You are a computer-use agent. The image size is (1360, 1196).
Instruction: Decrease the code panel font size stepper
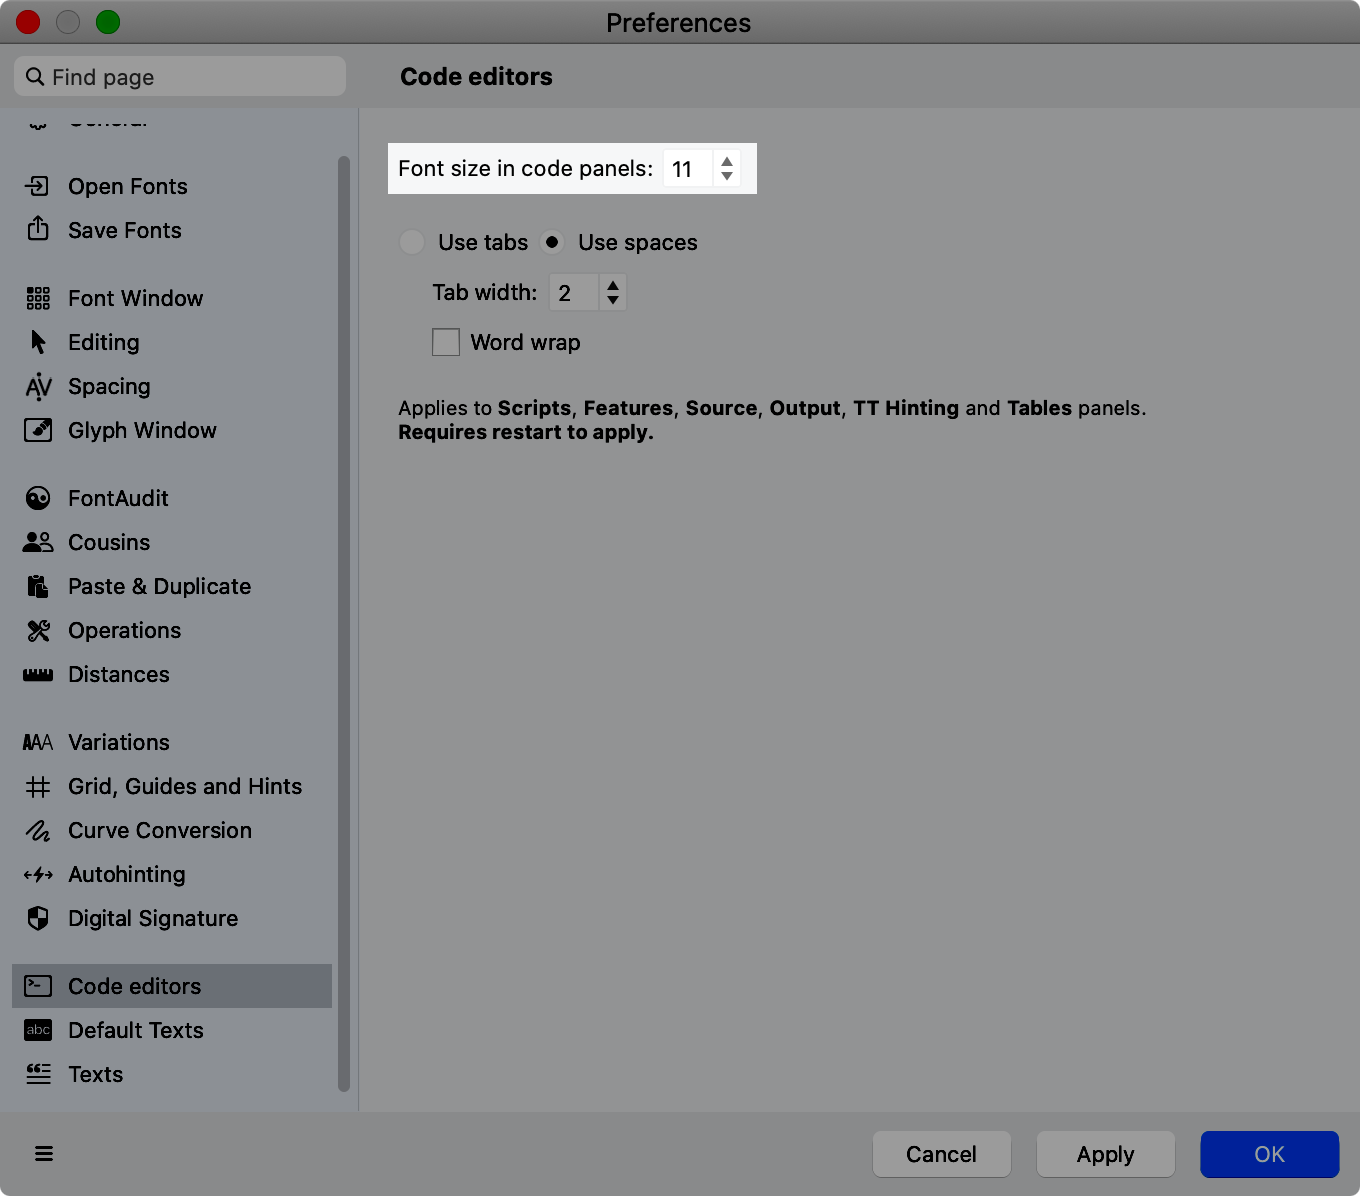pyautogui.click(x=727, y=176)
